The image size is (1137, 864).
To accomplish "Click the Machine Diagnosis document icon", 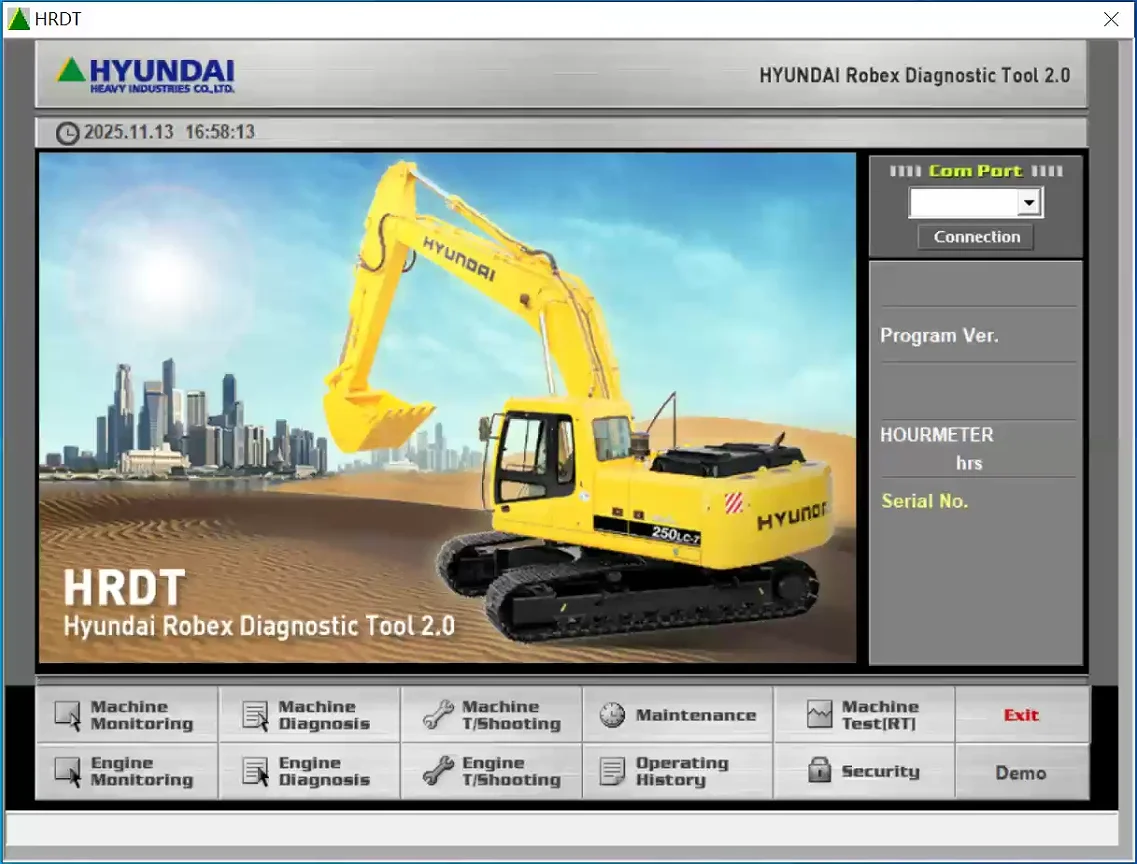I will [x=255, y=715].
